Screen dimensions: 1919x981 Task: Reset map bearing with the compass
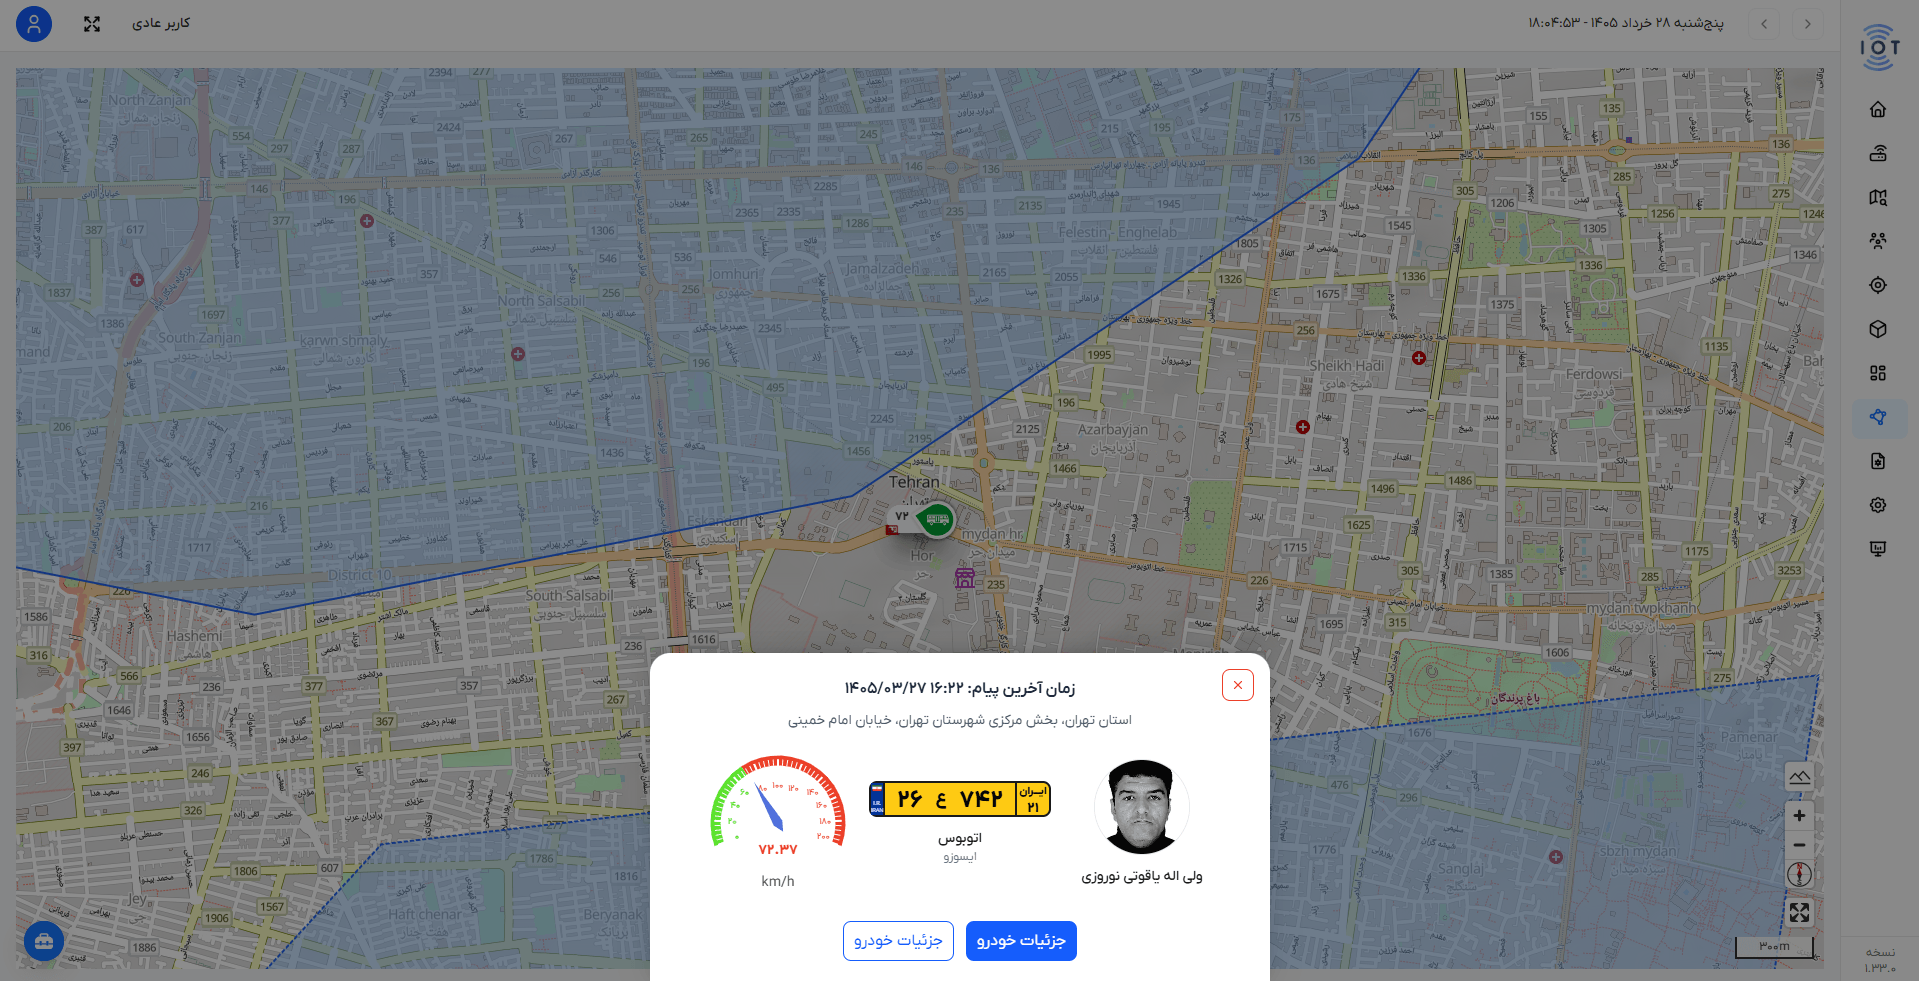coord(1799,874)
